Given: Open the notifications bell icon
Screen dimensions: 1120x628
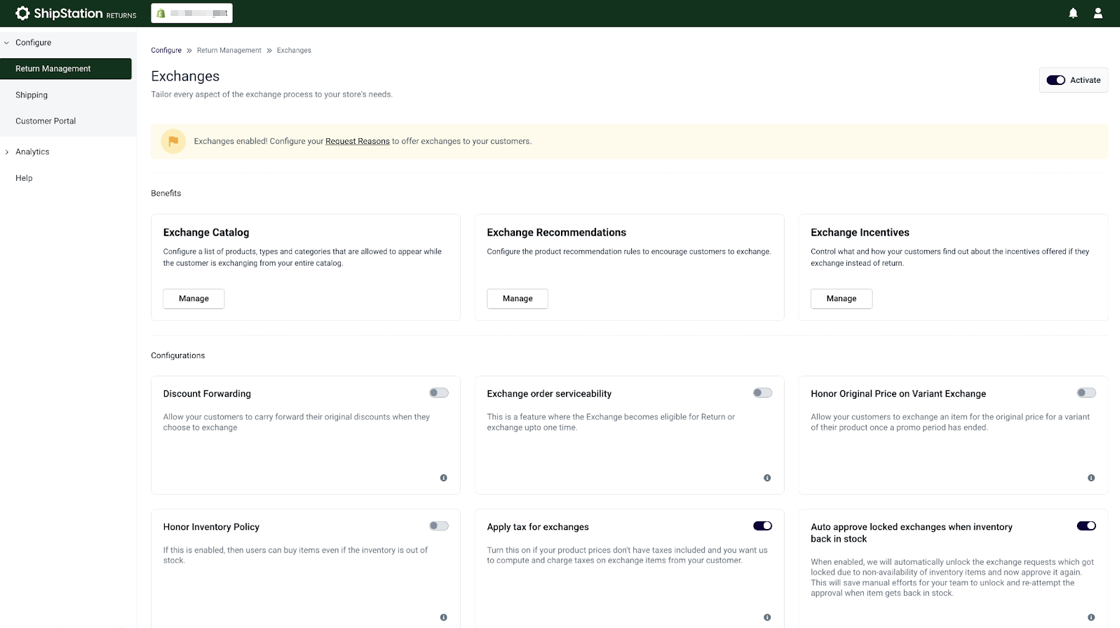Looking at the screenshot, I should (x=1071, y=13).
